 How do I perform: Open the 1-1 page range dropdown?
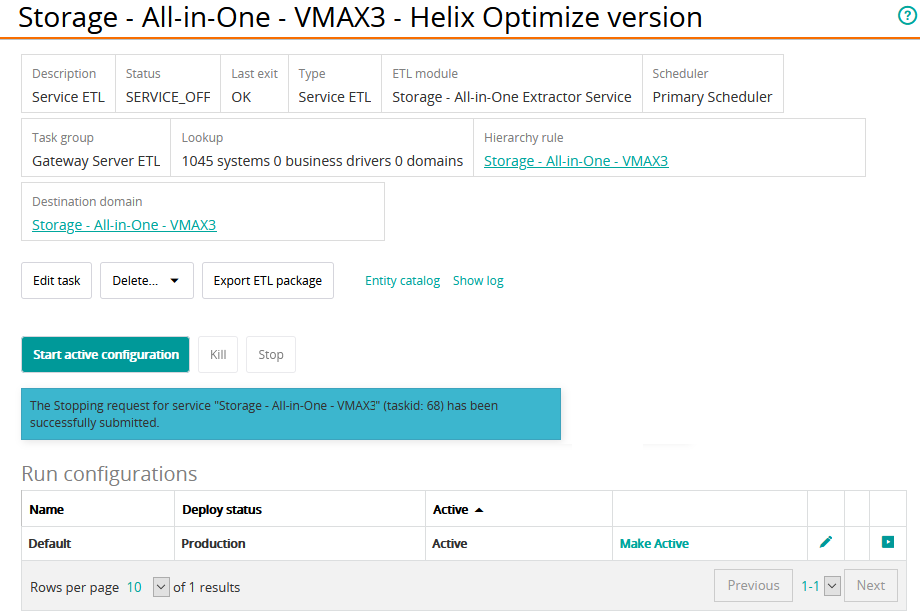(832, 586)
